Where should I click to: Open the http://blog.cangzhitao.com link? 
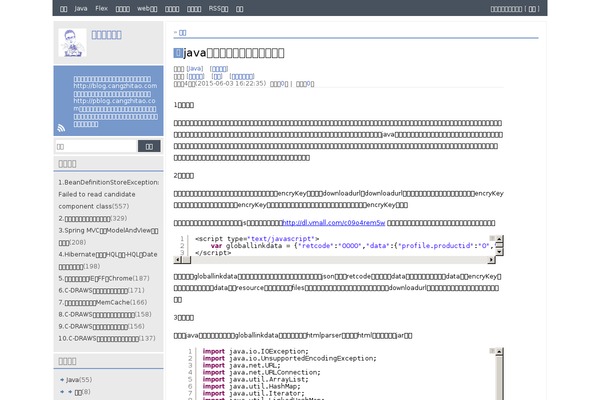tap(115, 86)
